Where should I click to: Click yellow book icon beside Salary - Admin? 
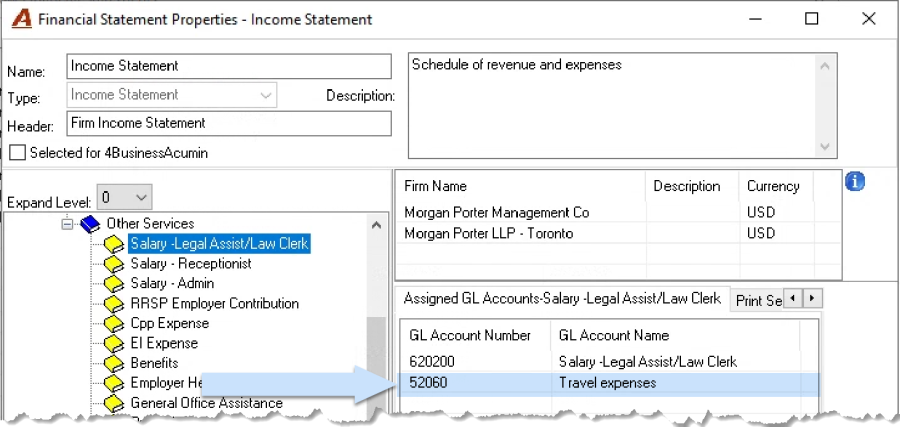114,284
